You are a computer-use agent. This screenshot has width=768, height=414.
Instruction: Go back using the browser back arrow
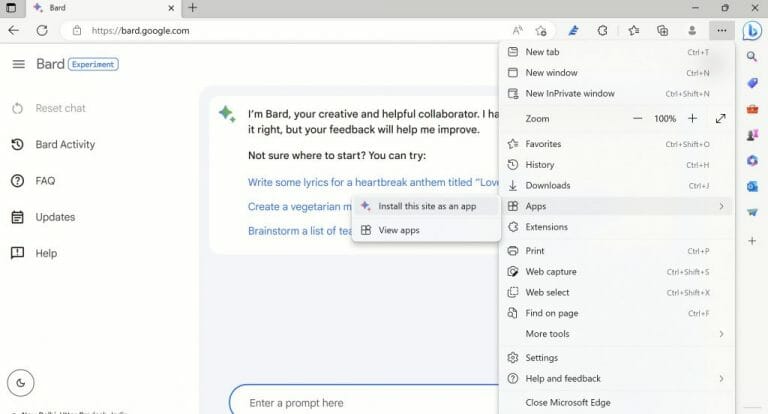[14, 30]
